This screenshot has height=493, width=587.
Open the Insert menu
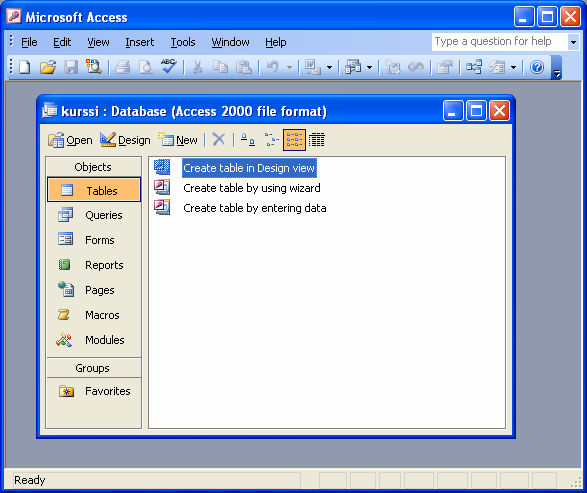pyautogui.click(x=139, y=42)
